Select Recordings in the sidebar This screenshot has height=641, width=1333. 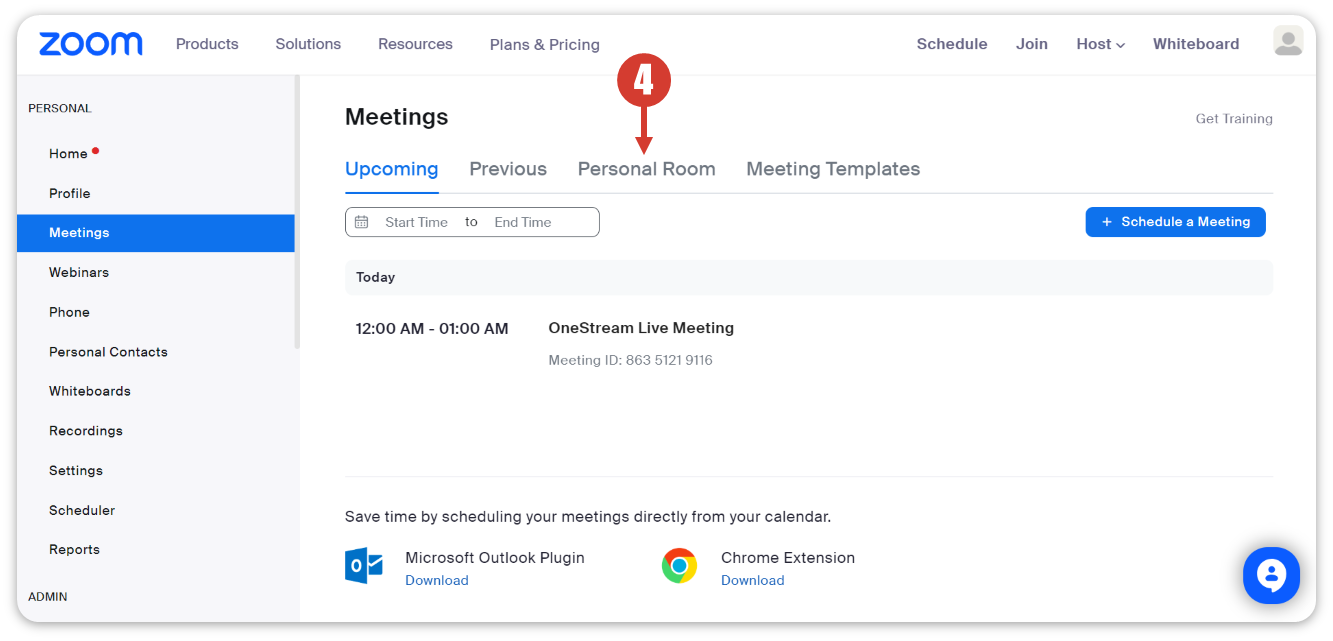[x=86, y=430]
